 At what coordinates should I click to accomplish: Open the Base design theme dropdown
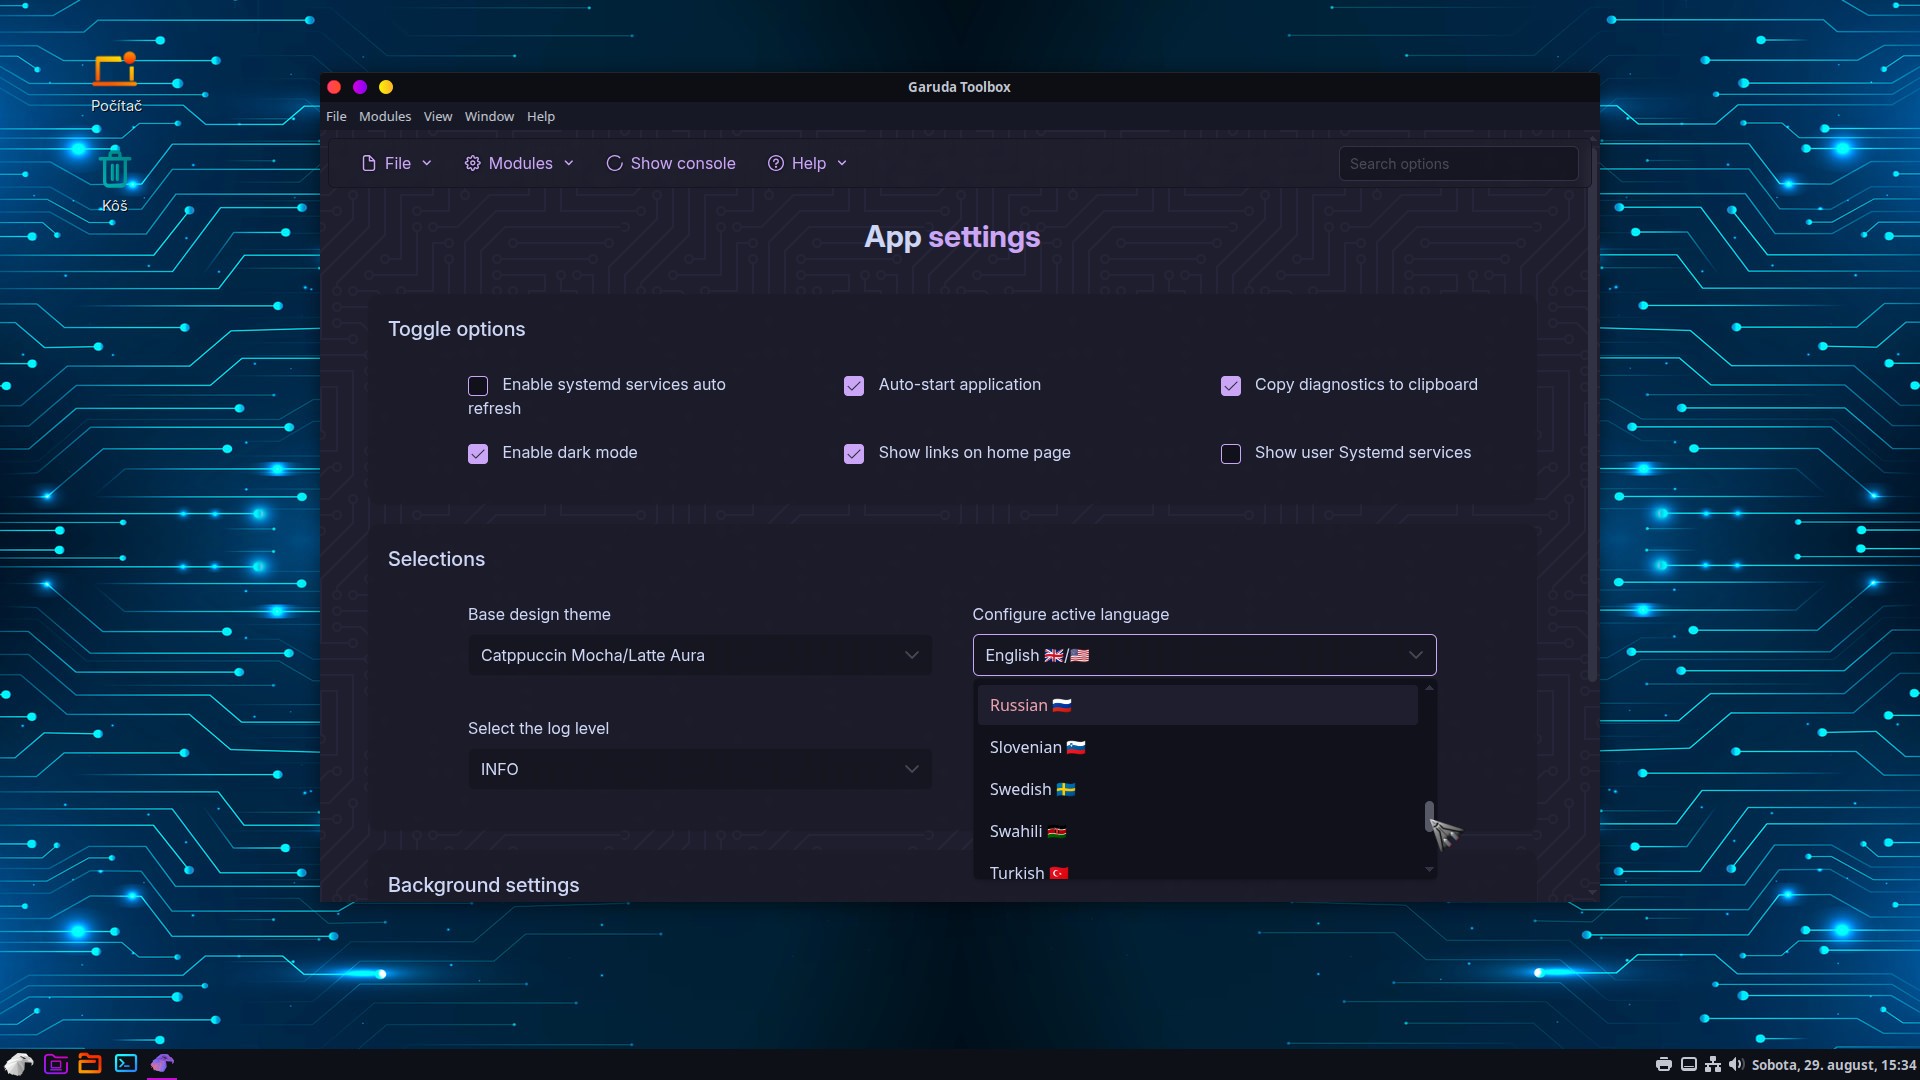700,655
